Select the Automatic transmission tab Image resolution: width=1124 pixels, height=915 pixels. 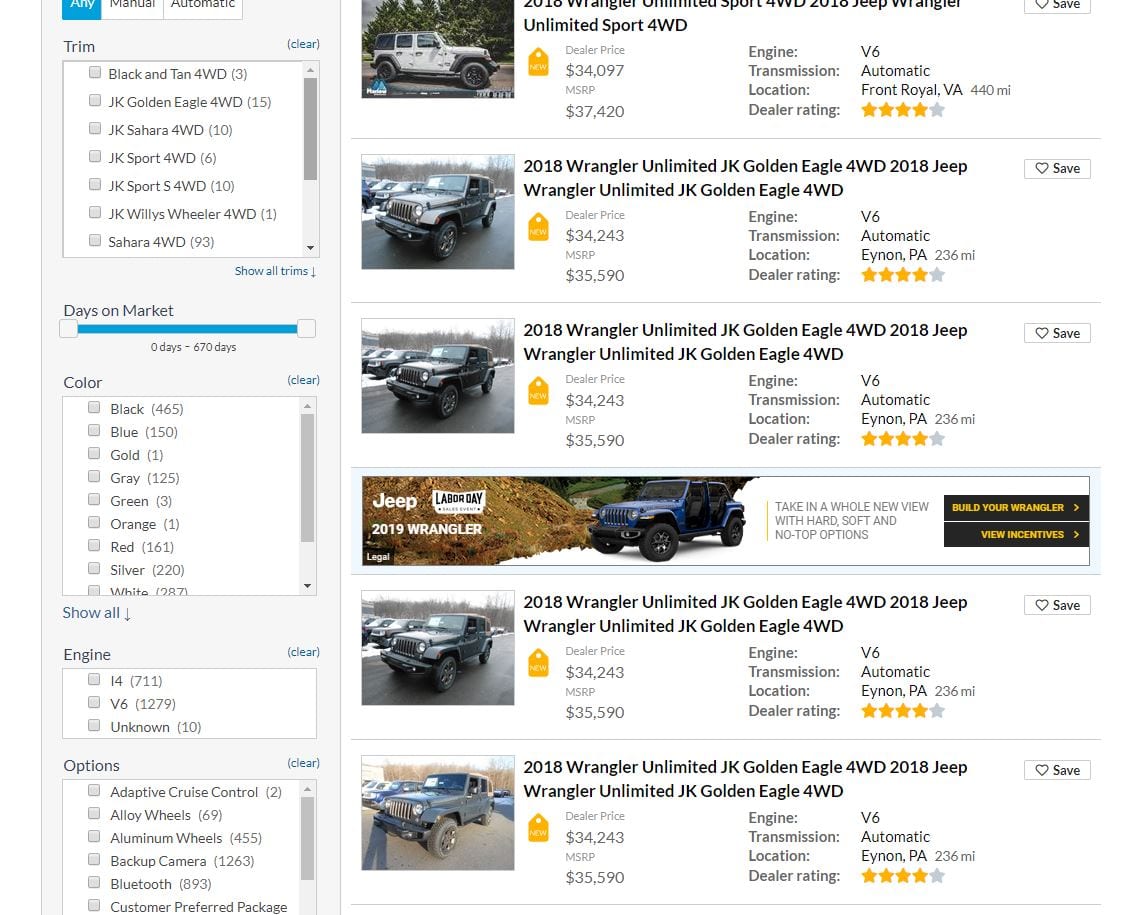(x=203, y=6)
